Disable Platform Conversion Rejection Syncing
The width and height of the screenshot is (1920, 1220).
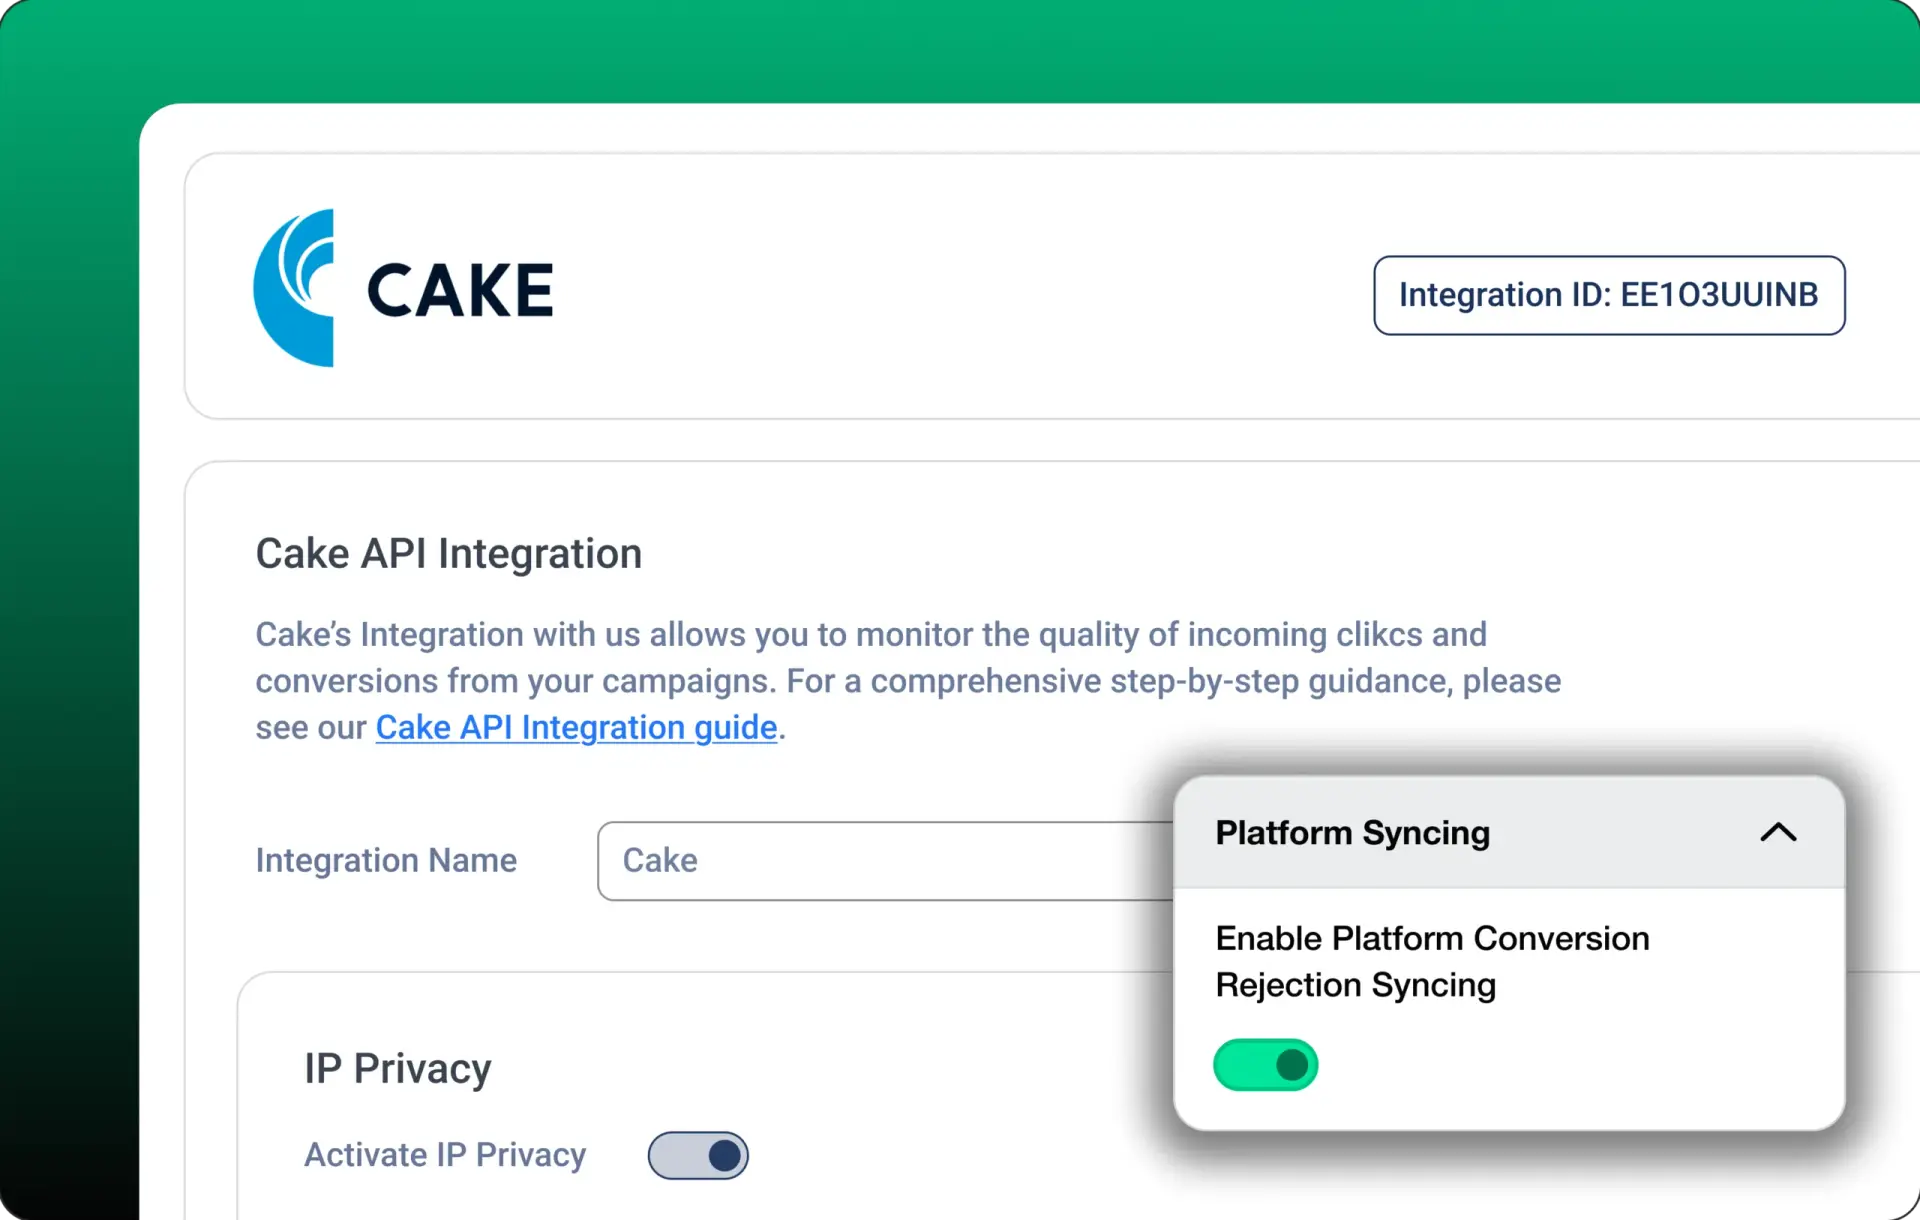[1266, 1064]
